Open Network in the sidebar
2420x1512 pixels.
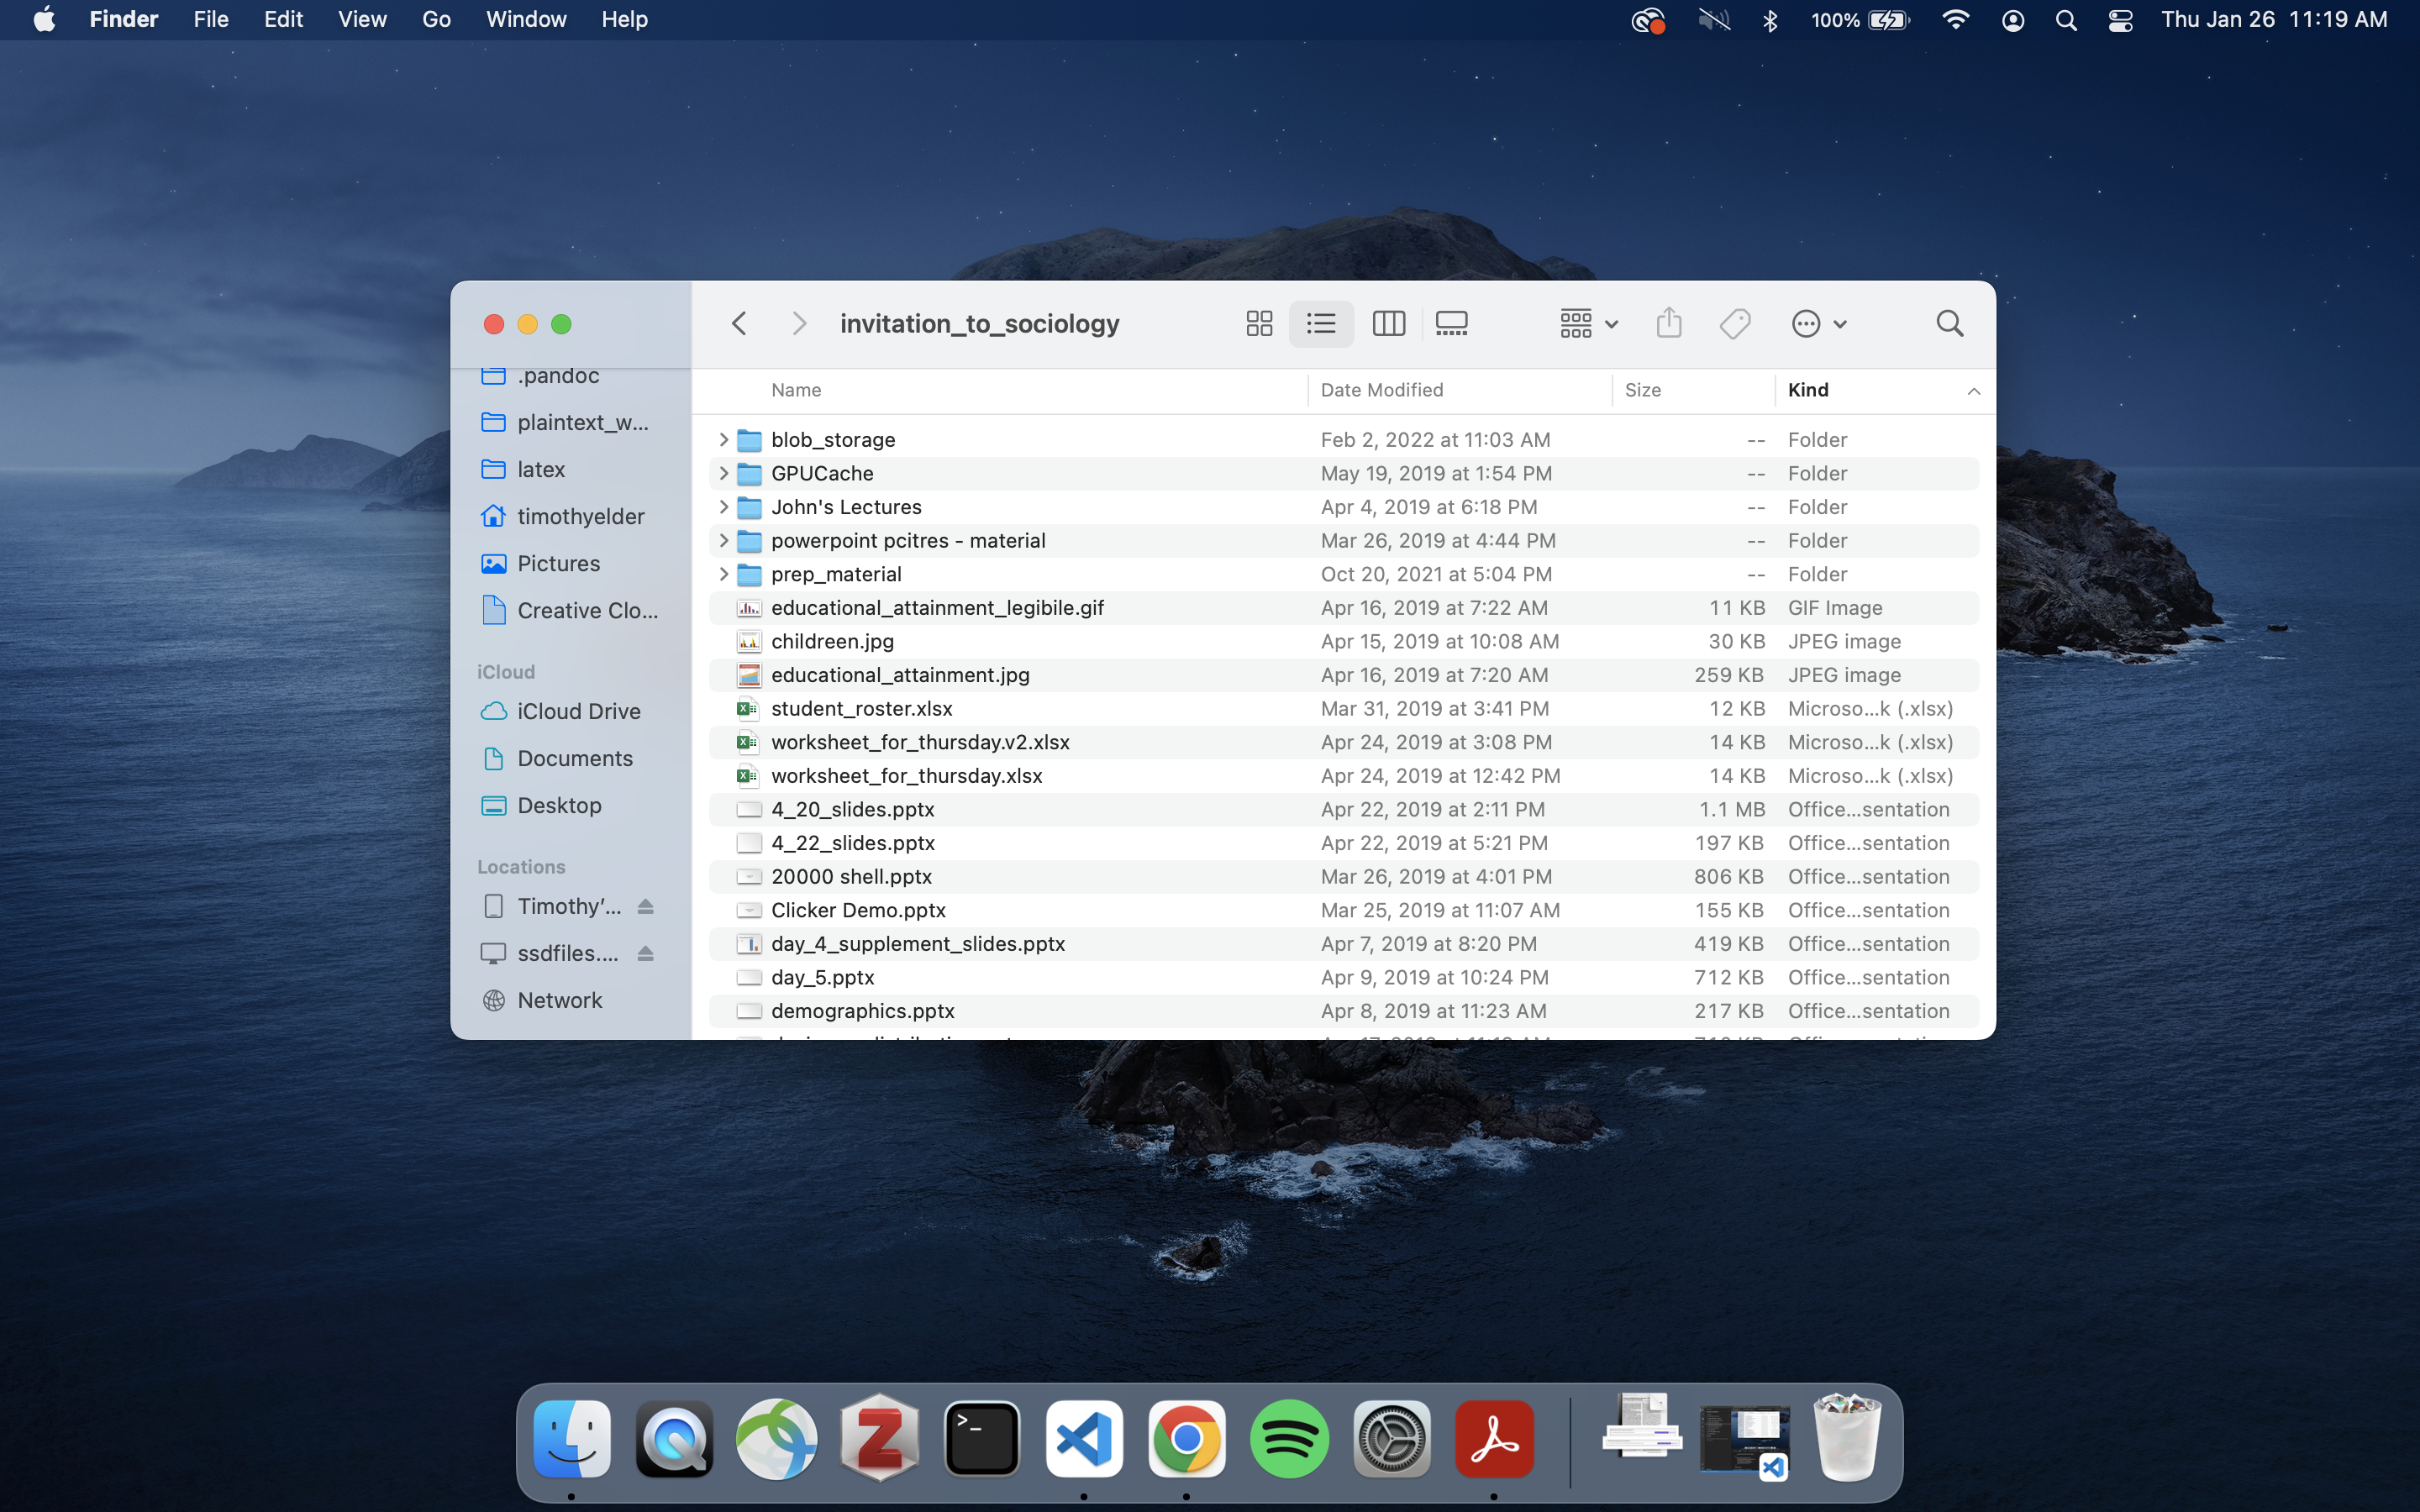coord(542,1000)
